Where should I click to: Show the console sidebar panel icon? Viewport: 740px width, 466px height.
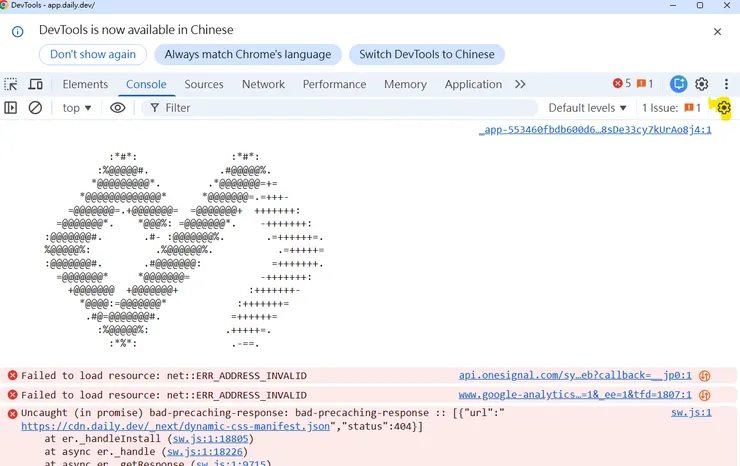[11, 108]
